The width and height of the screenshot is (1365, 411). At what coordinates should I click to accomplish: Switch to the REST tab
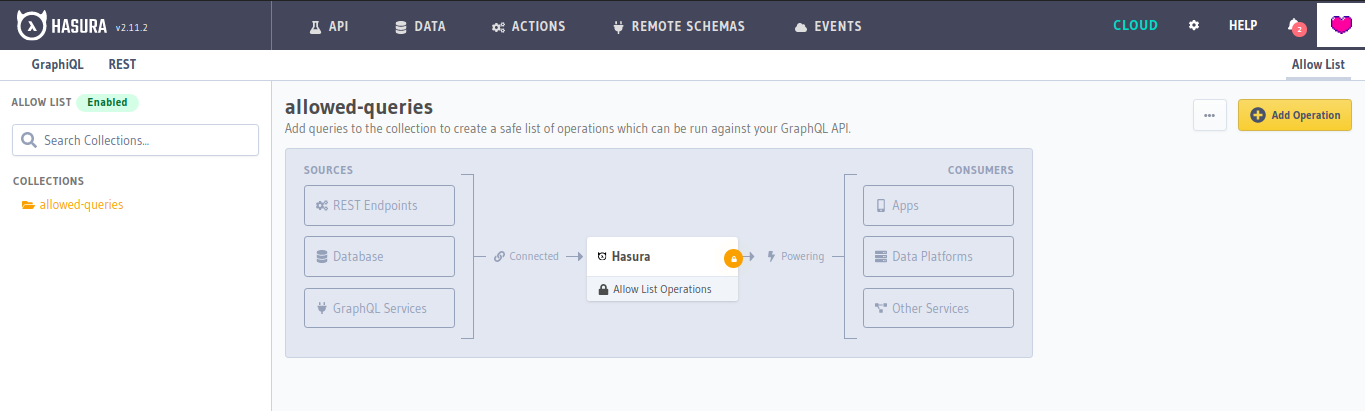[x=122, y=64]
